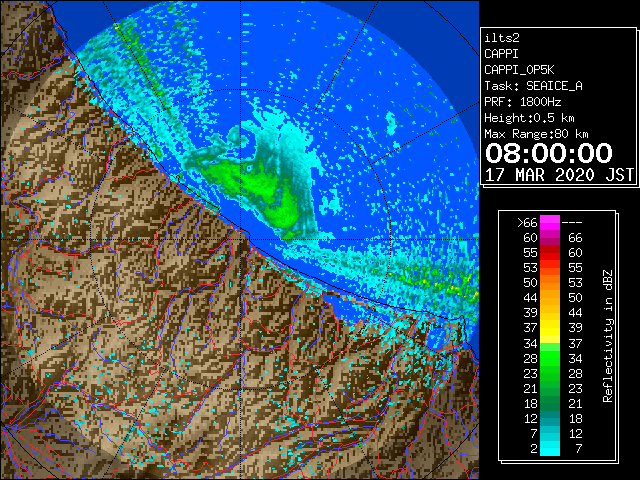Click the lowest legend value 2
The width and height of the screenshot is (640, 480).
pyautogui.click(x=534, y=449)
